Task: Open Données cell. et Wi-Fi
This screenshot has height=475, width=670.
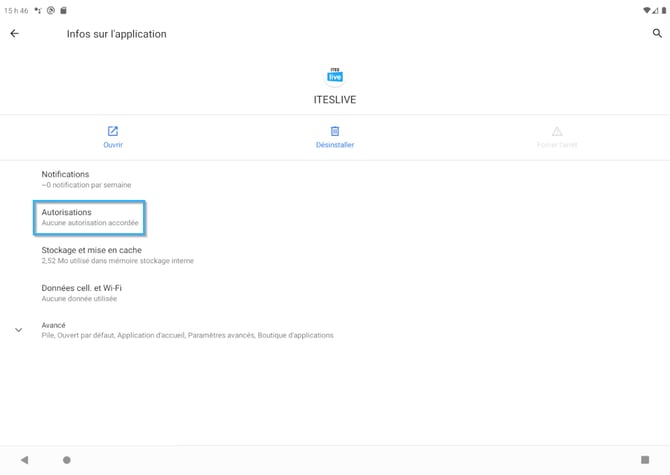Action: tap(335, 293)
